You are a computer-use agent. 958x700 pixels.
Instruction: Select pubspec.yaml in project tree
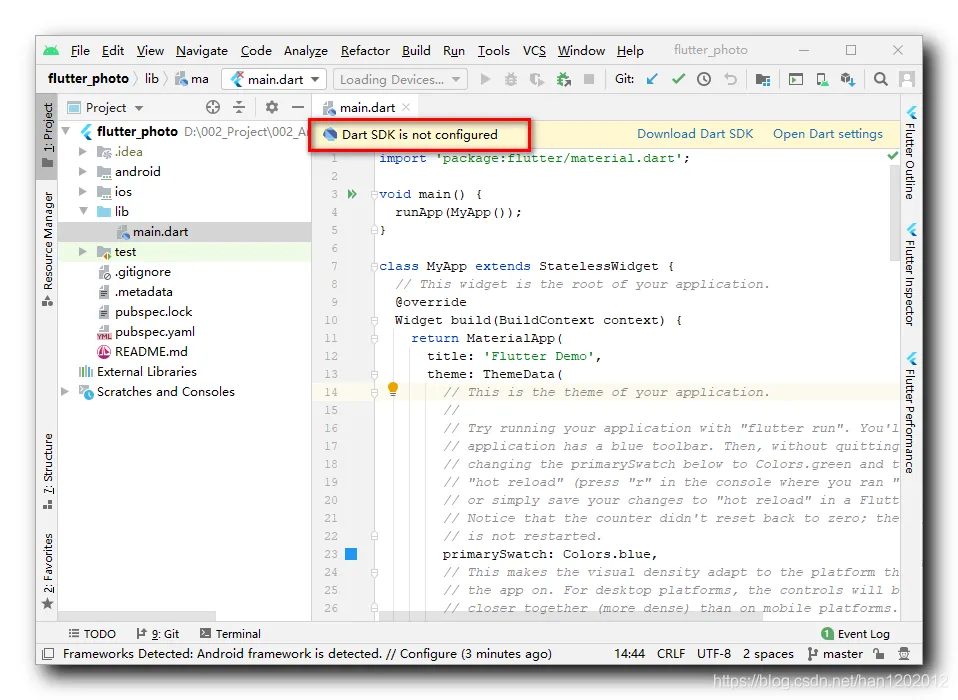click(x=155, y=332)
